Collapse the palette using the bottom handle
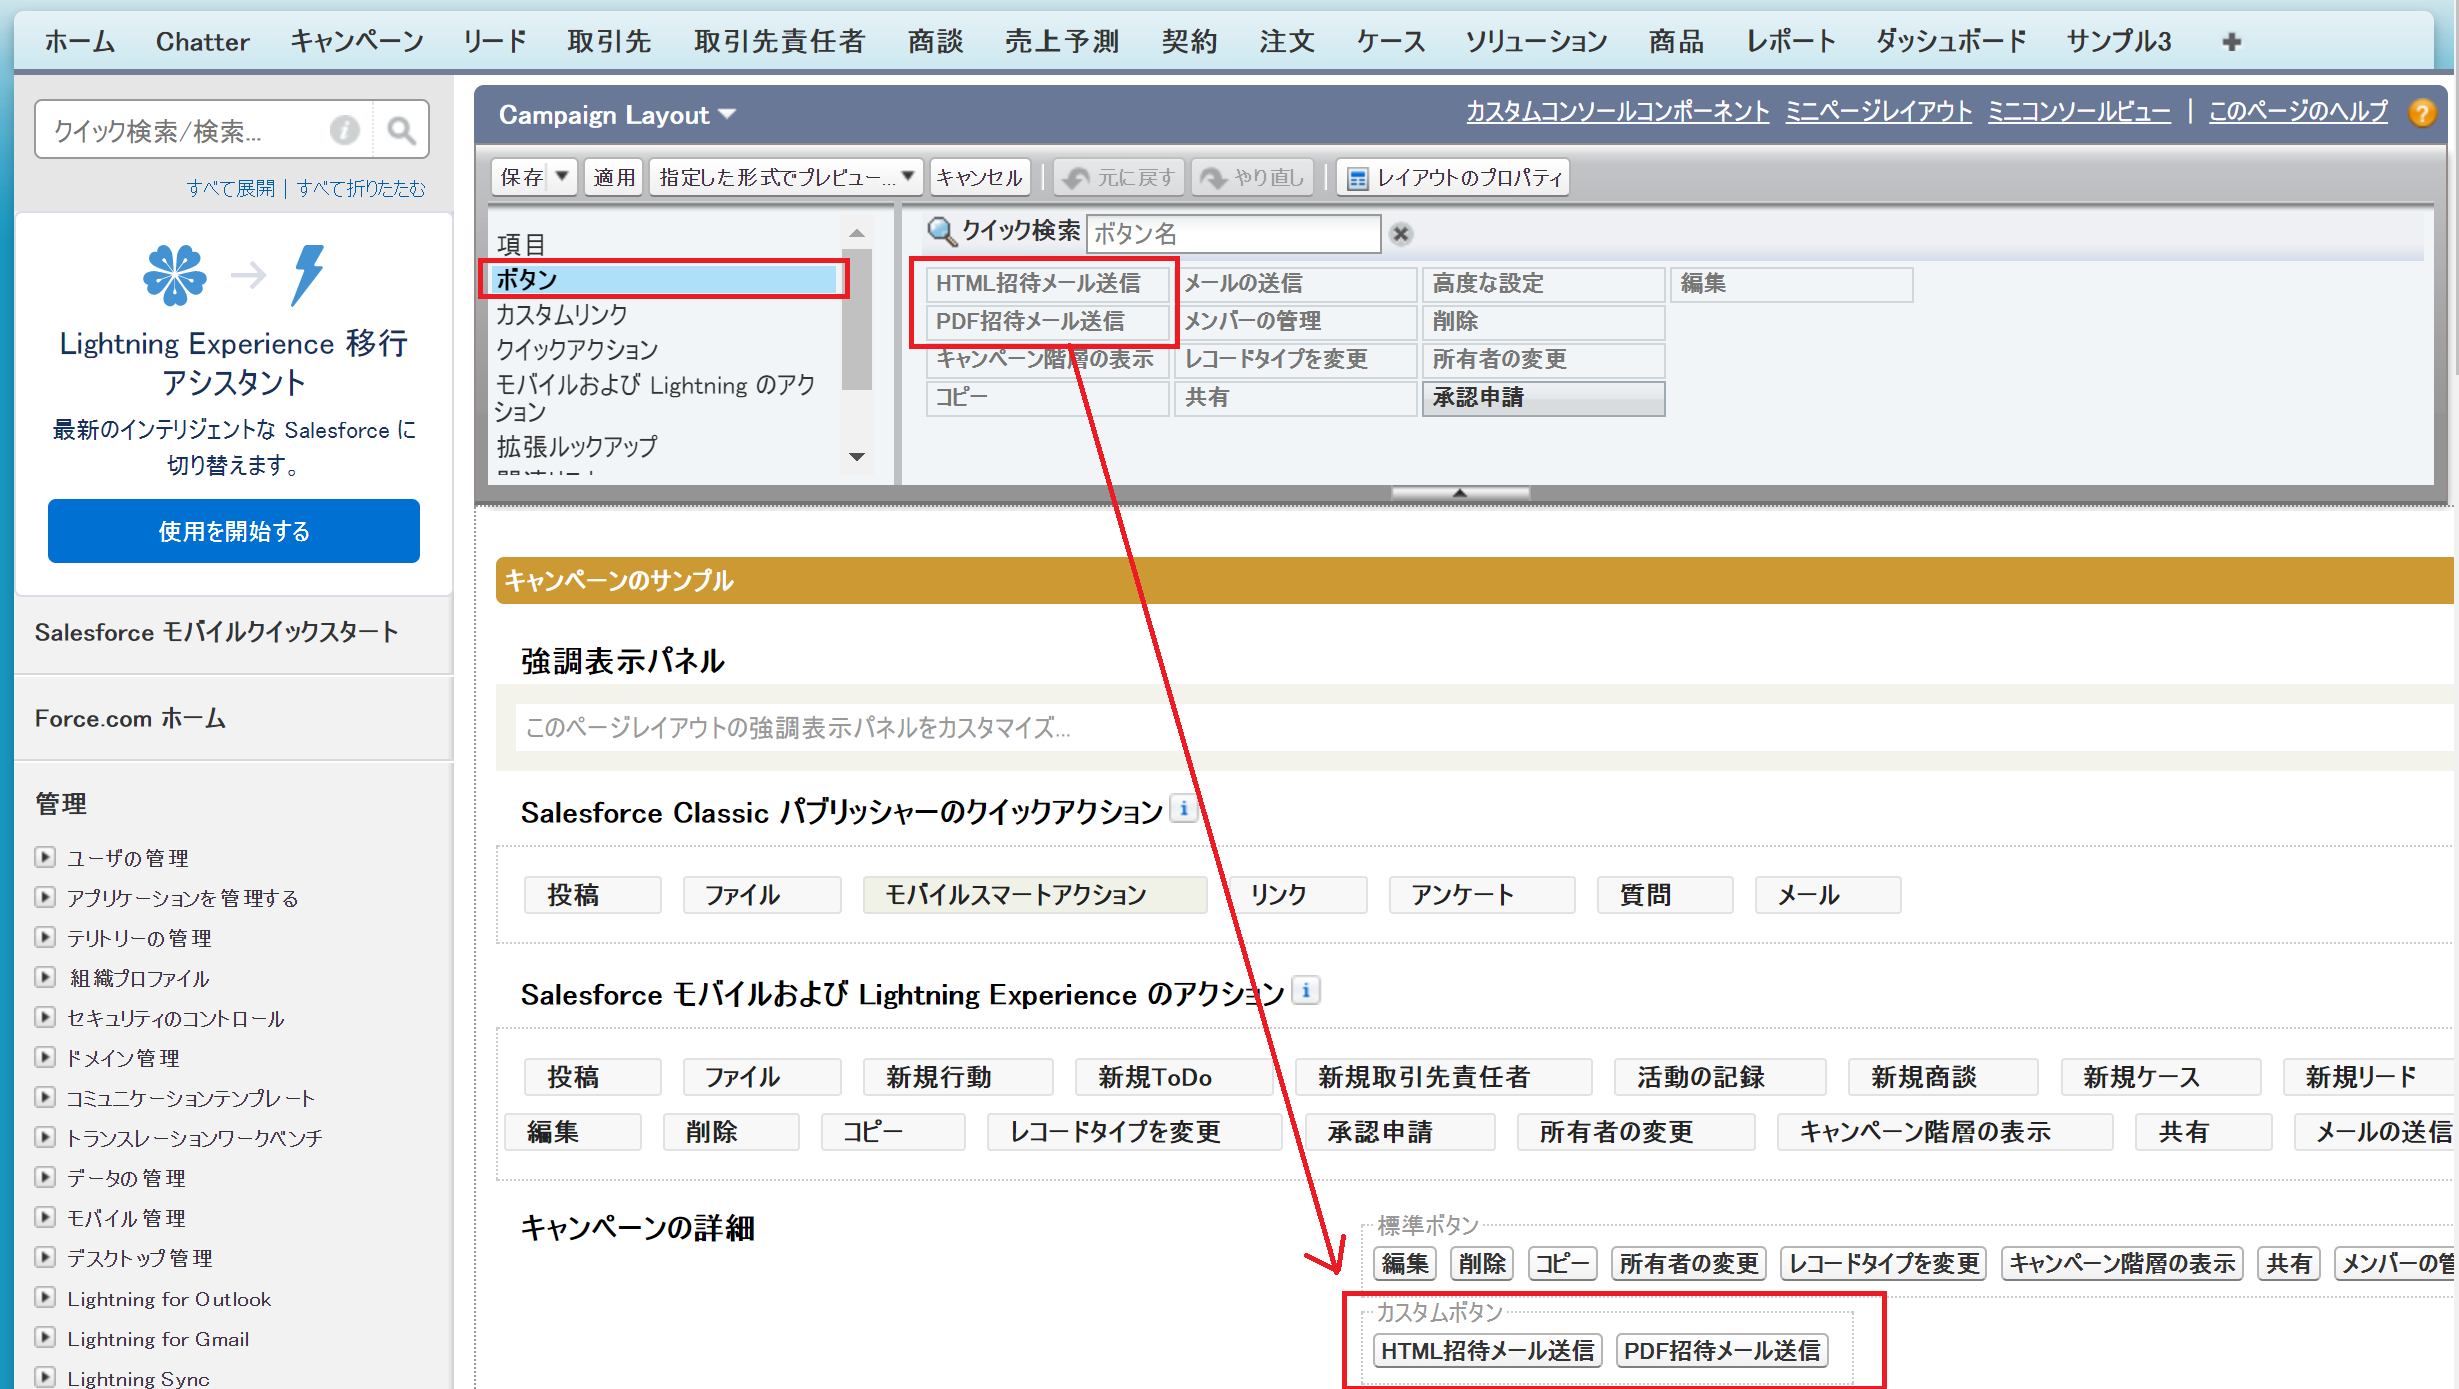 [x=1460, y=493]
